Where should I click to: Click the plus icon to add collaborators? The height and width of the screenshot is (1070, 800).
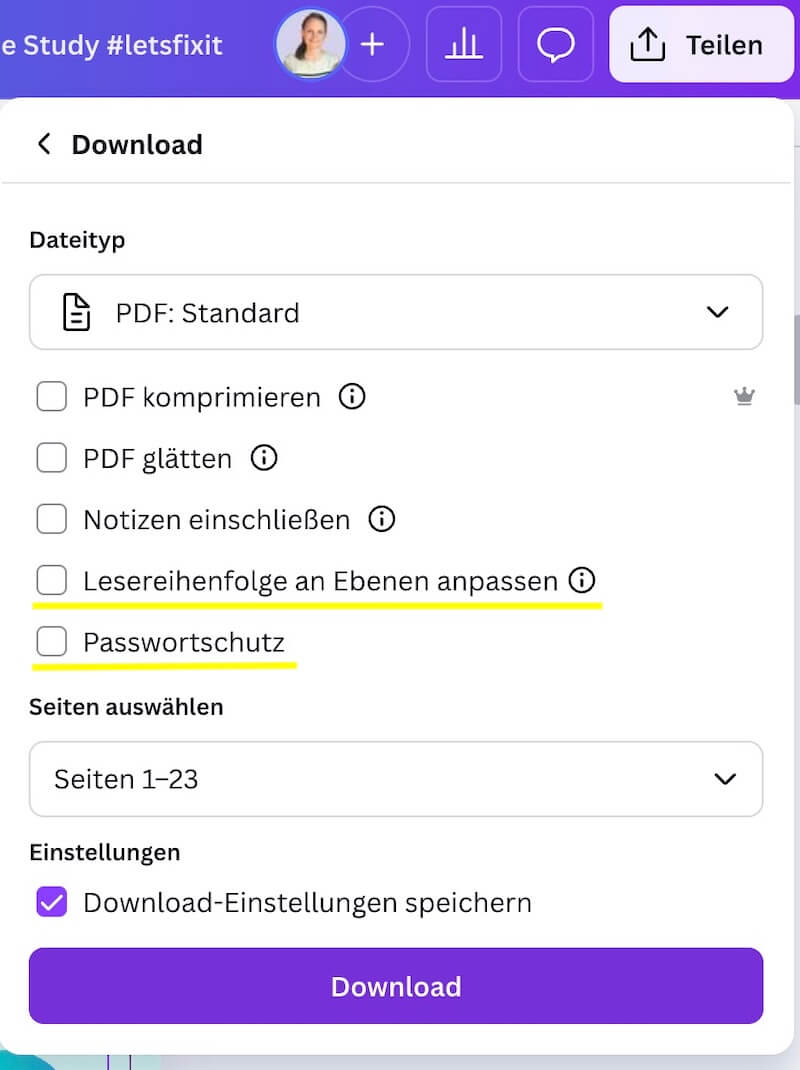373,44
